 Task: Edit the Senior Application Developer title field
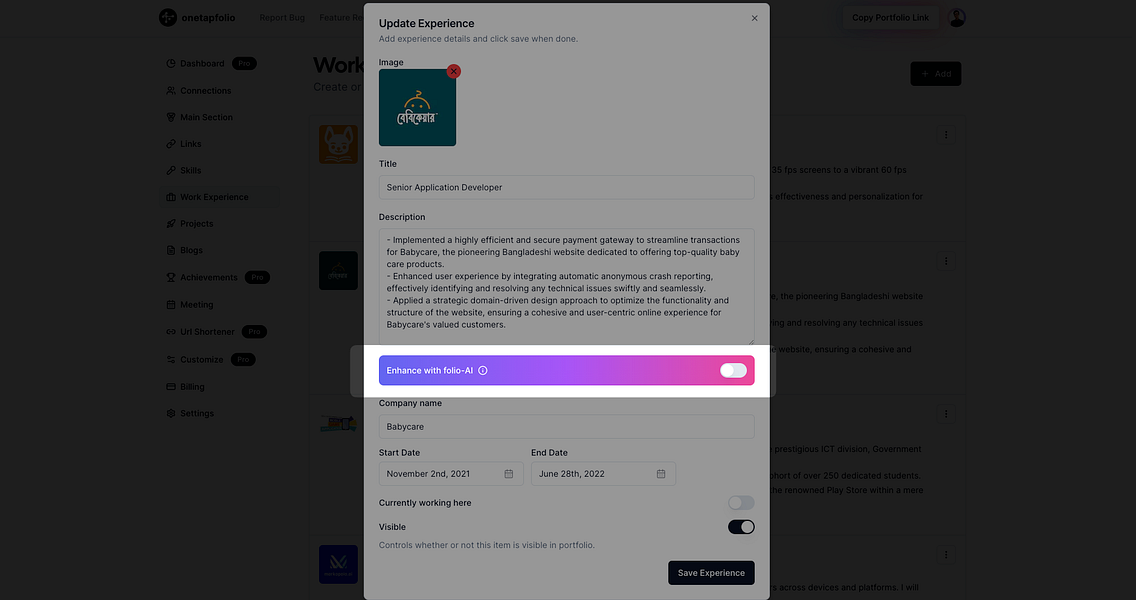point(566,187)
